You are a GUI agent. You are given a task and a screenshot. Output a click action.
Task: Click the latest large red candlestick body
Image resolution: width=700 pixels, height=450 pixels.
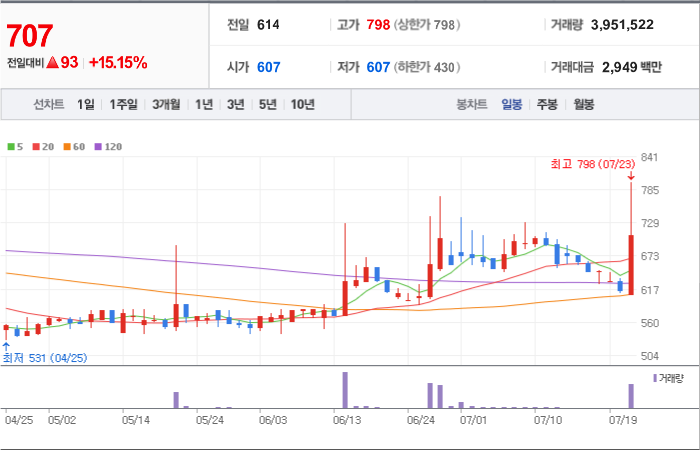(x=631, y=265)
